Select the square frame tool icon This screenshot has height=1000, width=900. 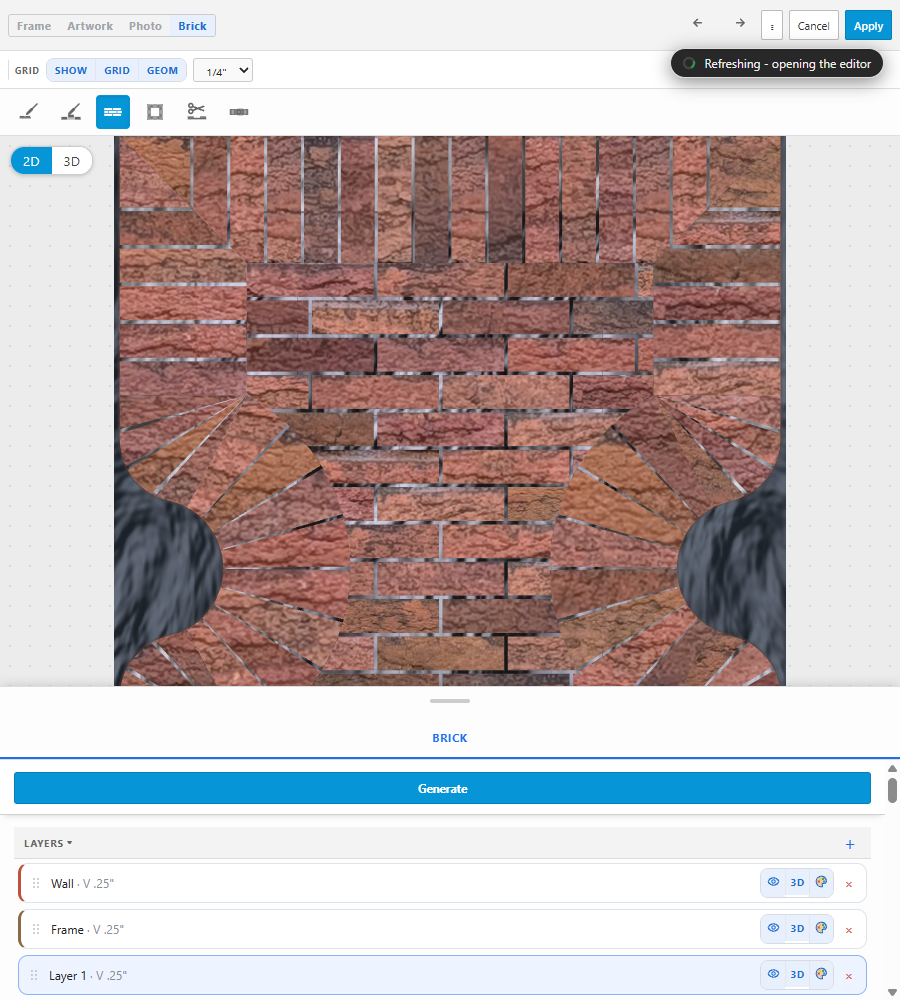click(155, 112)
